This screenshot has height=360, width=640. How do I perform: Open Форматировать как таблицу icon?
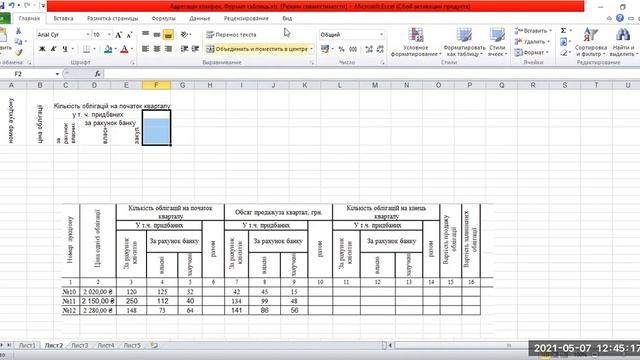coord(464,35)
